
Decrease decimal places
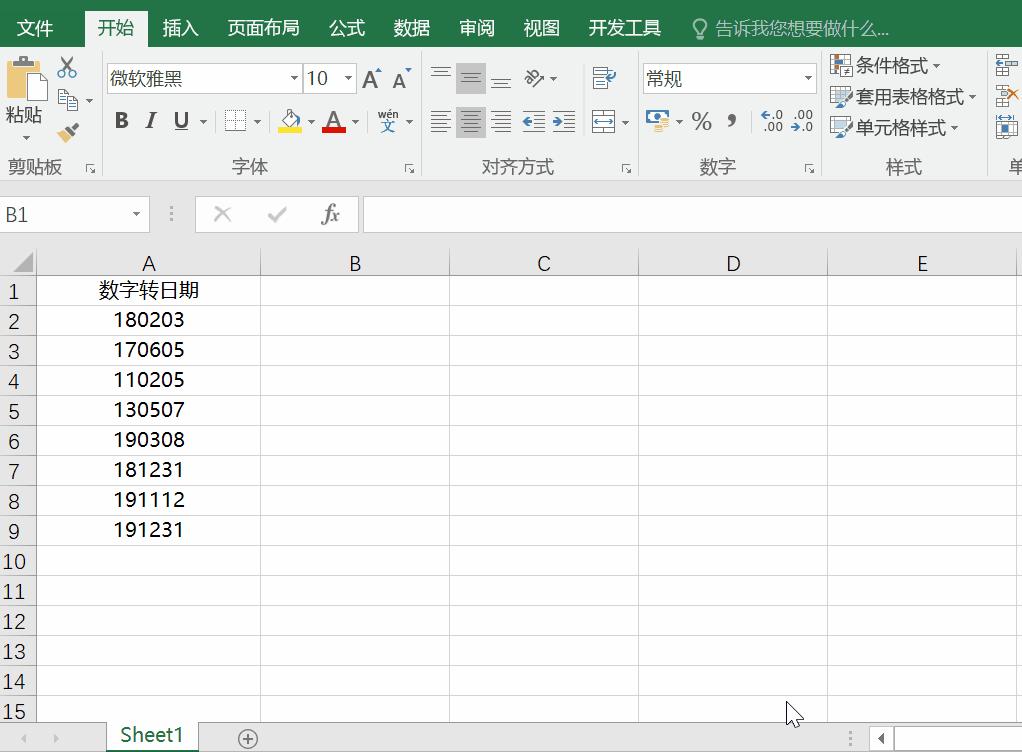point(802,121)
